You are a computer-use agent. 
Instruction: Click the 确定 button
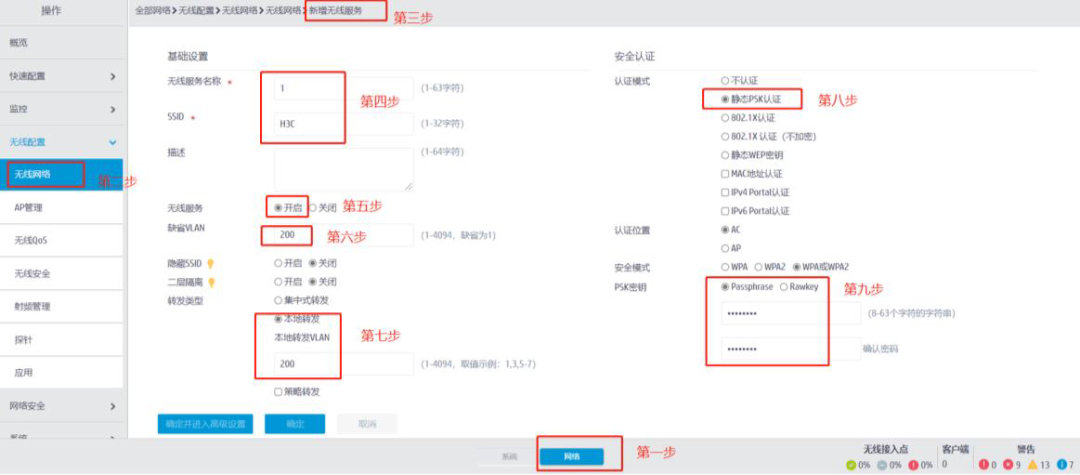pos(295,423)
